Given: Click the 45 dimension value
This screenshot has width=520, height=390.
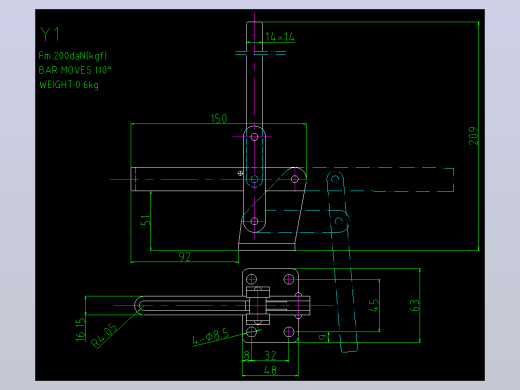Looking at the screenshot, I should pyautogui.click(x=374, y=305).
